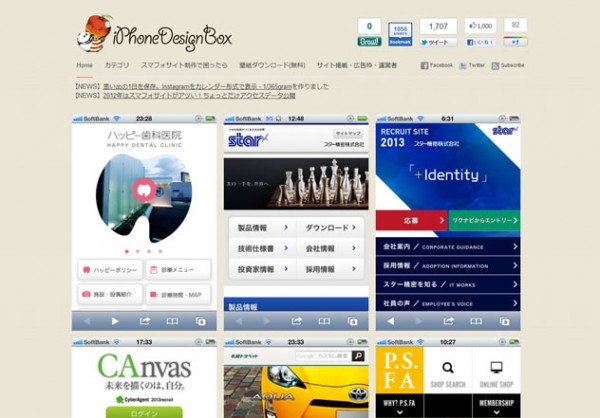Expand 会社案内 / Corporate Guidance row

pyautogui.click(x=448, y=247)
